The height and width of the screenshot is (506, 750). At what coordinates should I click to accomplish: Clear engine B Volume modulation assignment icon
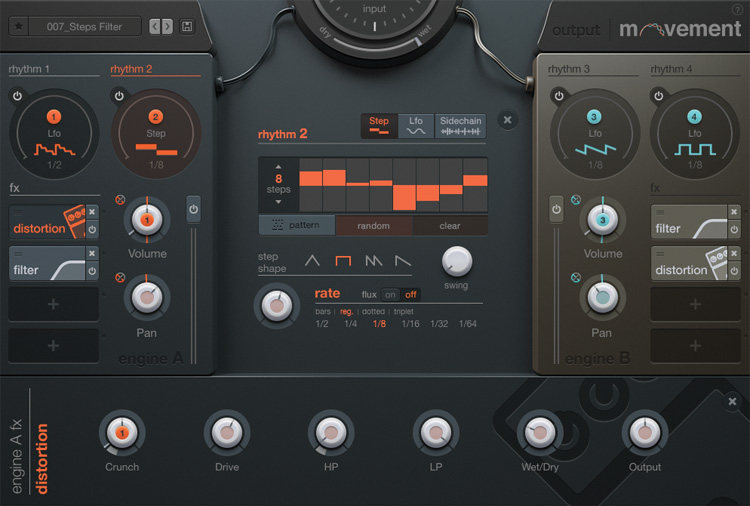point(576,199)
